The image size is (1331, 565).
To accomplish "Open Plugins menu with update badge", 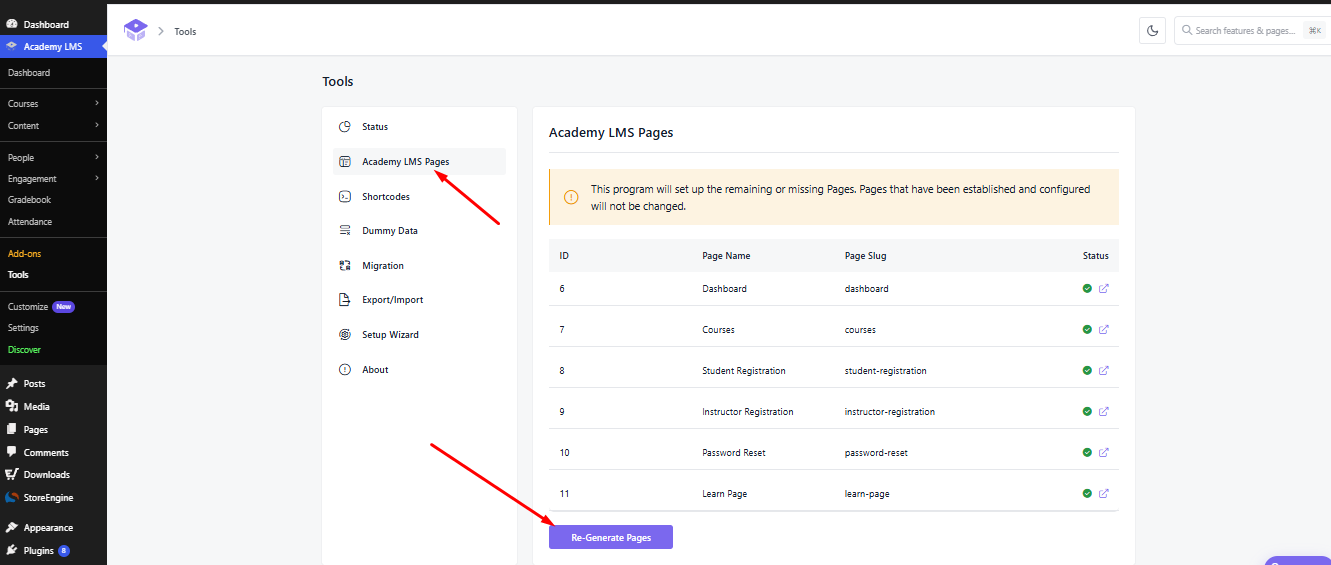I will point(53,551).
